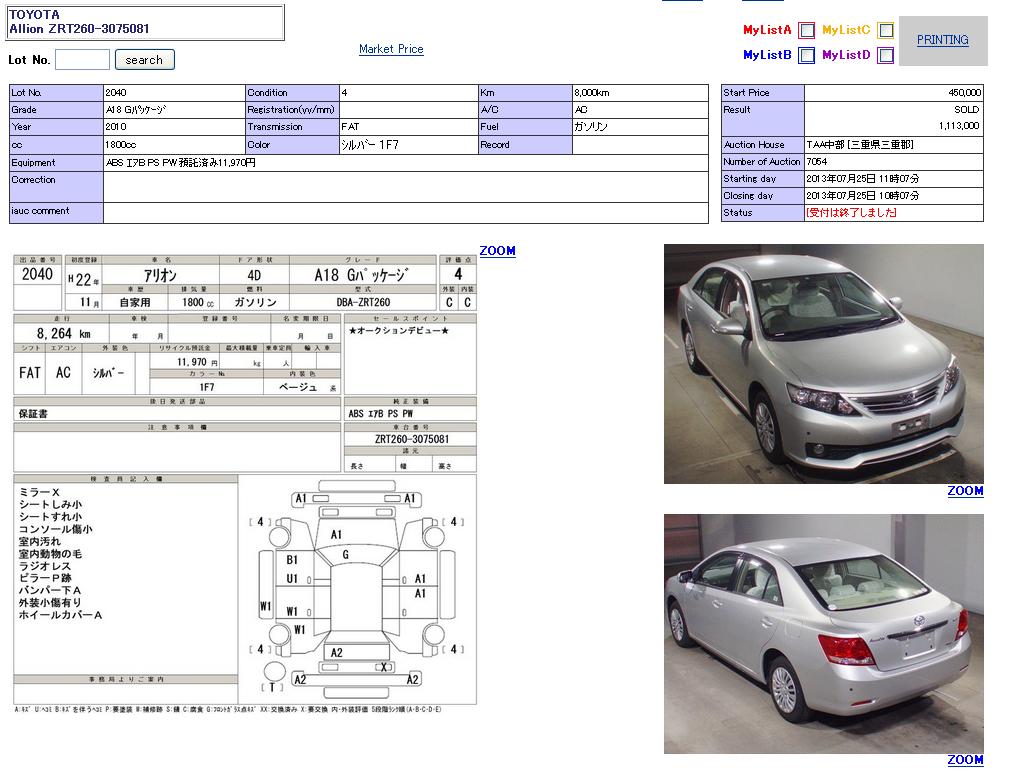The image size is (1028, 775).
Task: Click the red Status text
Action: (851, 213)
